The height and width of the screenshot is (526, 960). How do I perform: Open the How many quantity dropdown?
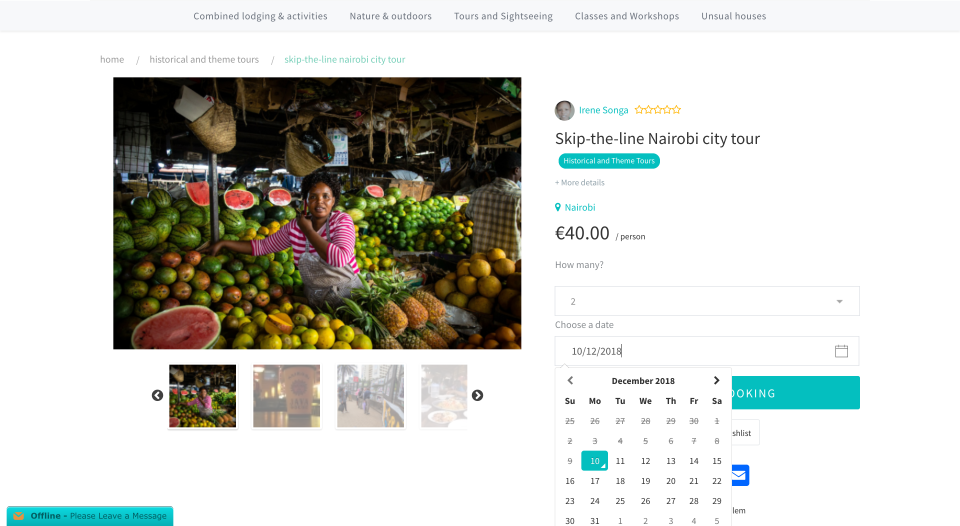707,301
